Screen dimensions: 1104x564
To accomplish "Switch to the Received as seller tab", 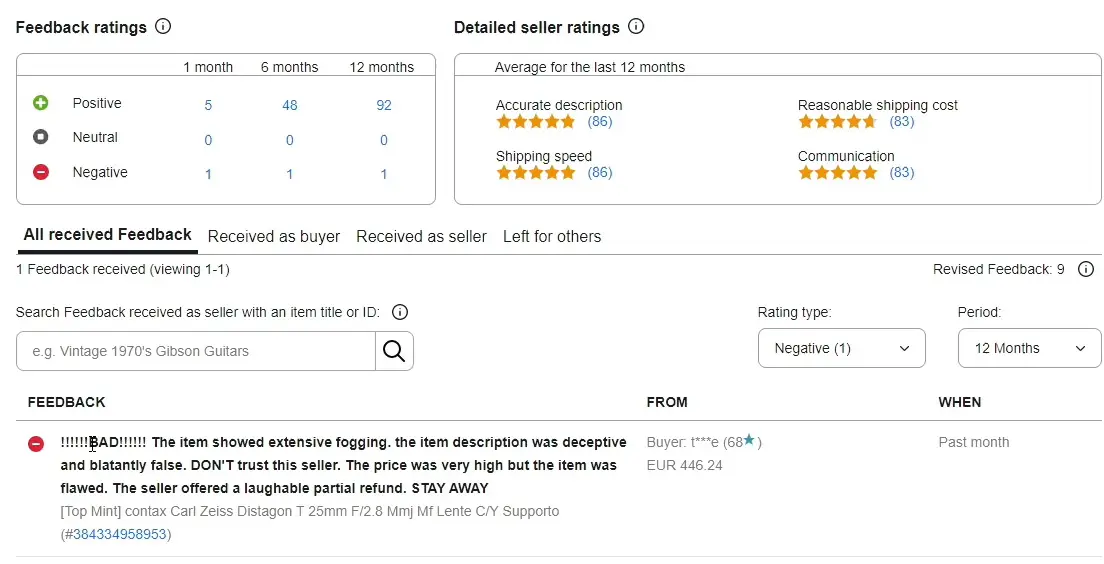I will click(421, 237).
